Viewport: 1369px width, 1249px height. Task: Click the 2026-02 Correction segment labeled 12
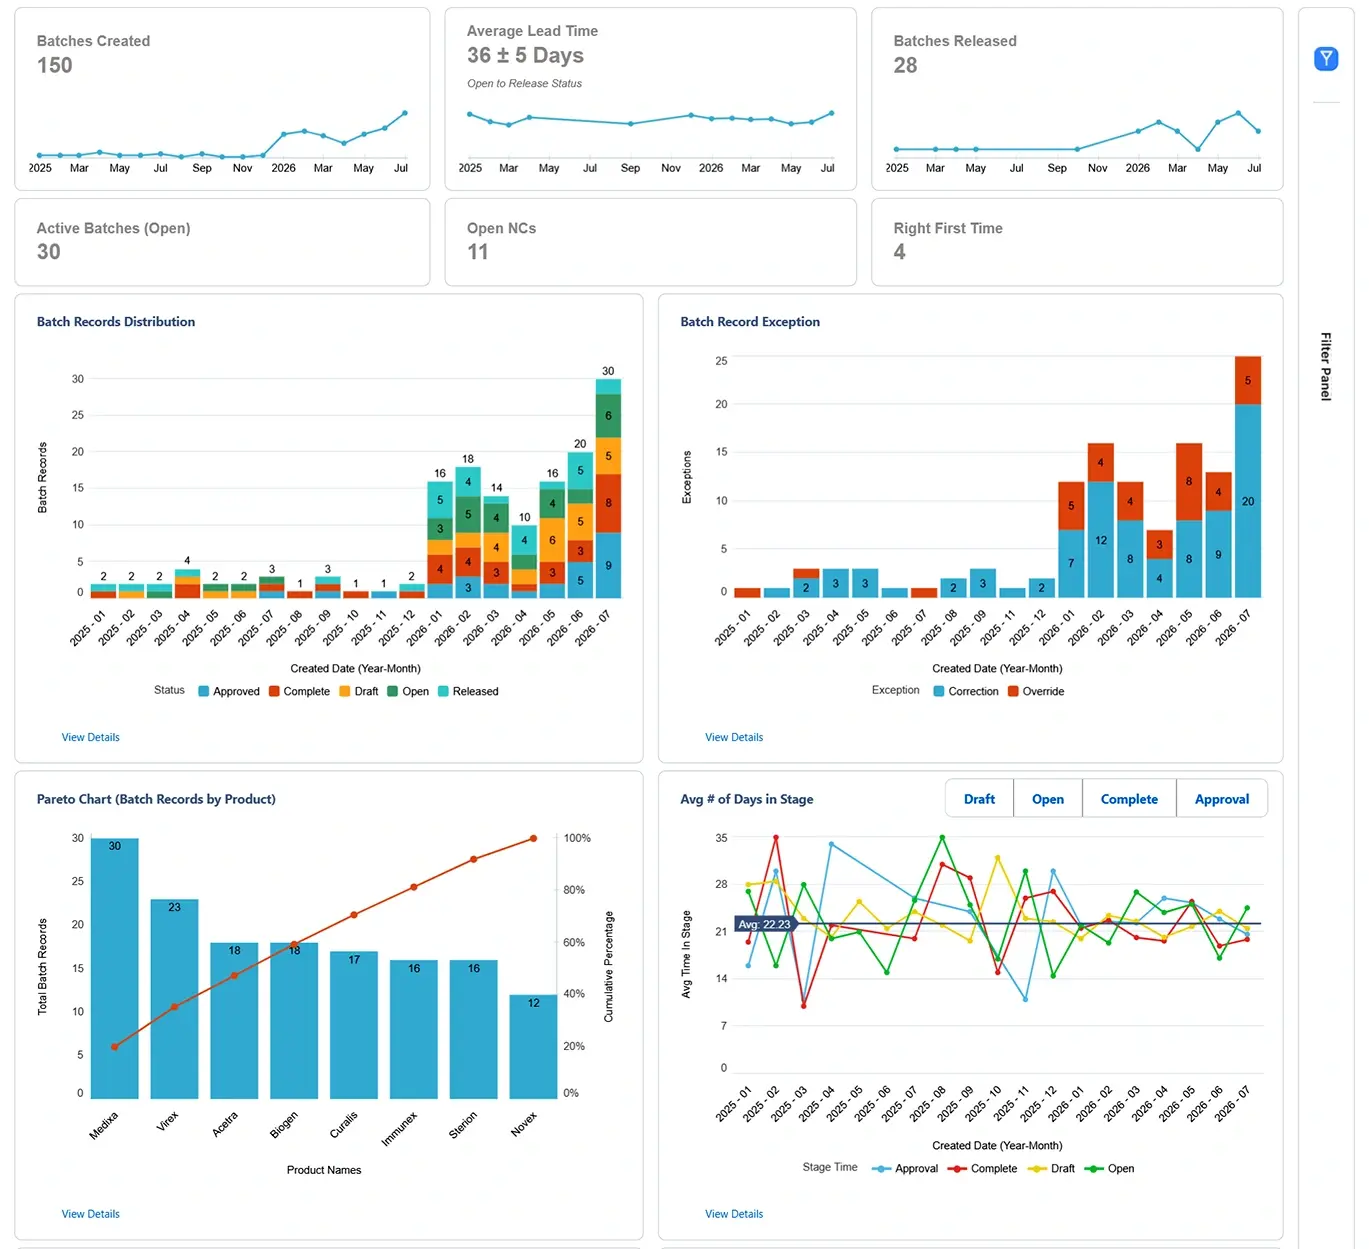tap(1100, 540)
